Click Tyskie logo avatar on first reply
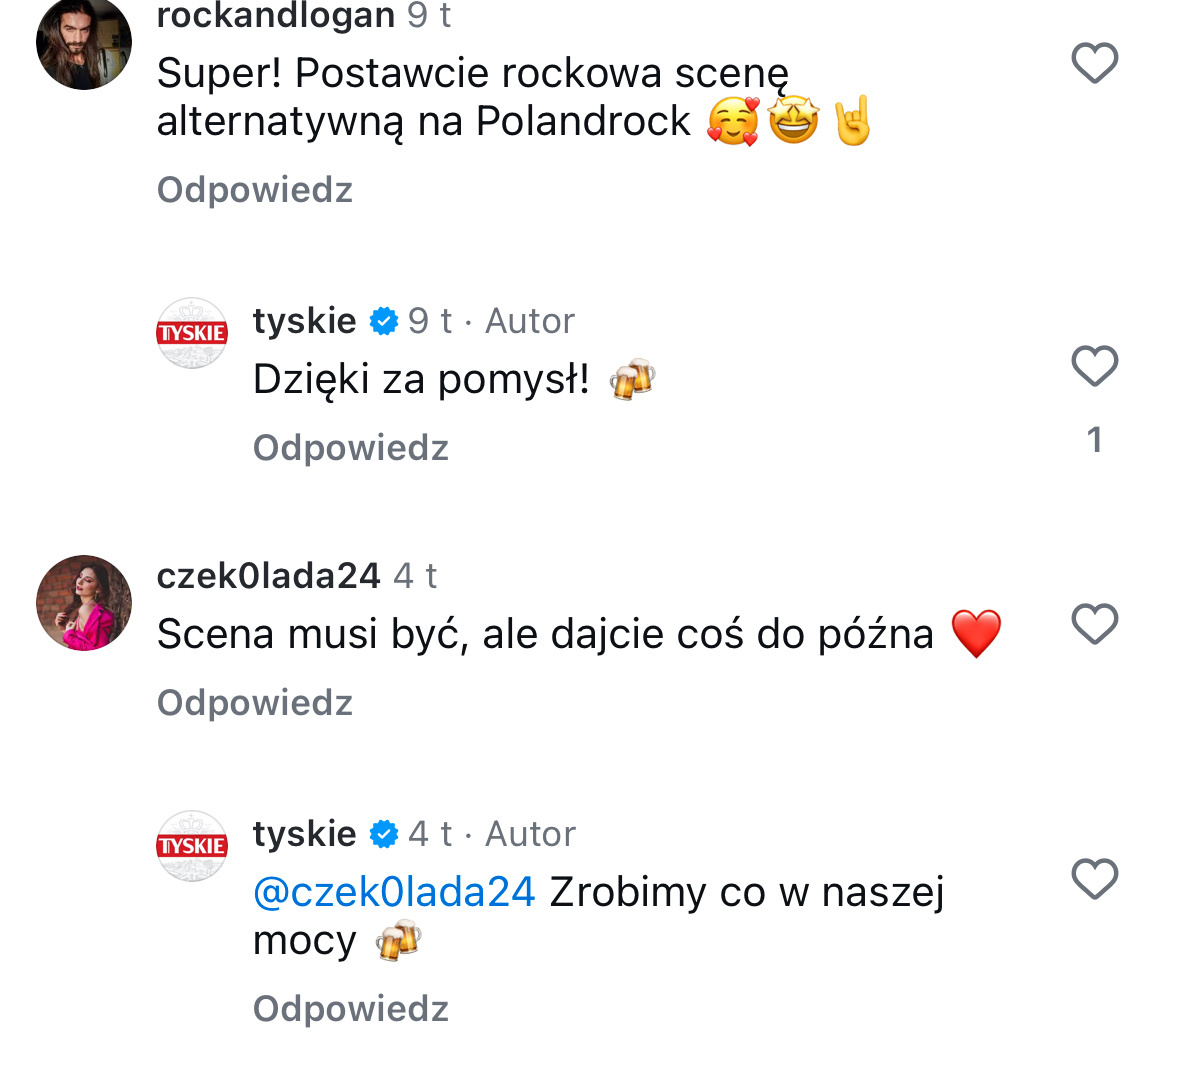Viewport: 1179px width, 1068px height. tap(192, 333)
